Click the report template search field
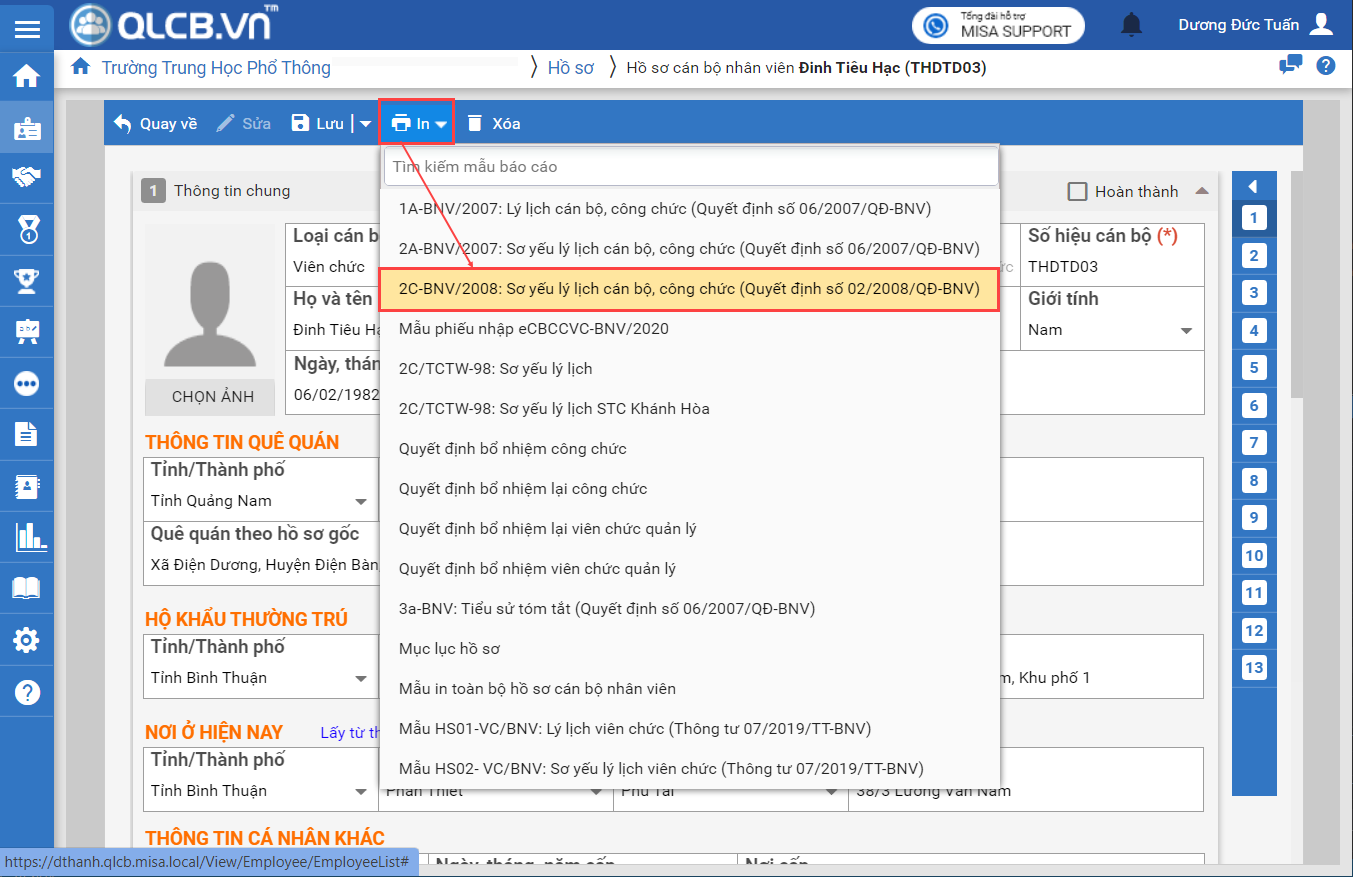The height and width of the screenshot is (877, 1353). click(x=690, y=167)
